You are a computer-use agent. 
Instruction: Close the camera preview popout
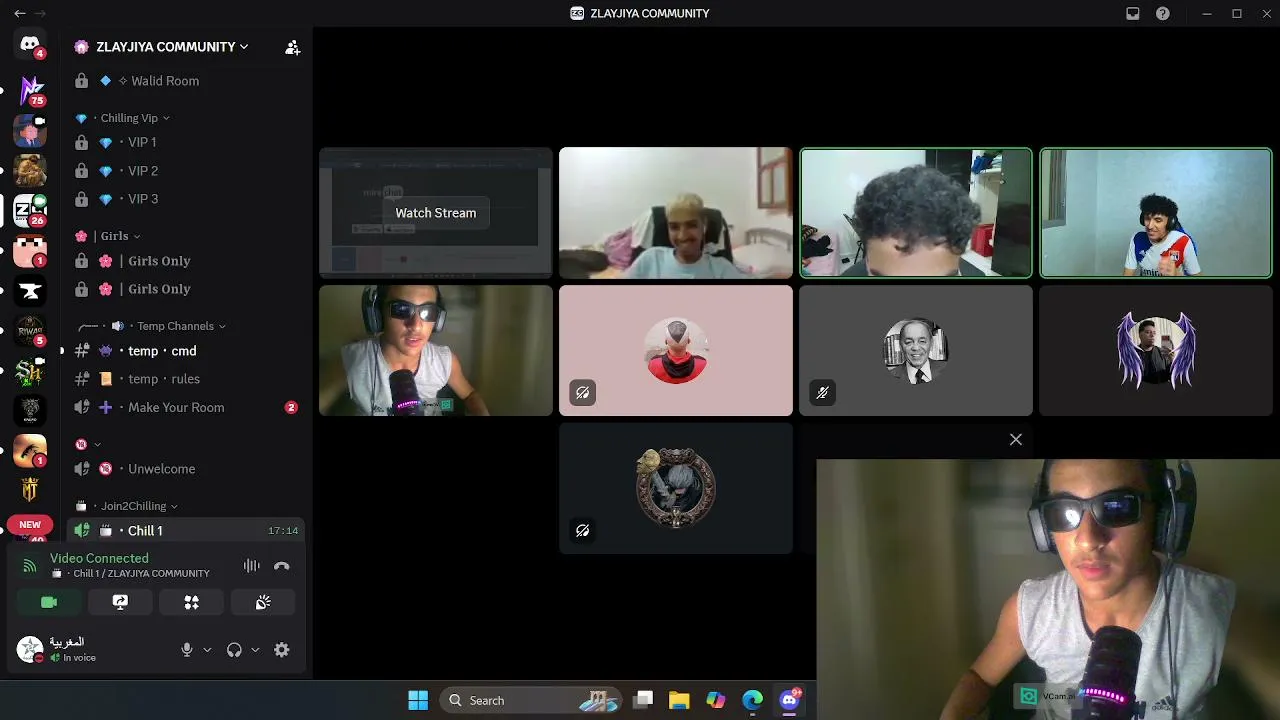point(1016,440)
